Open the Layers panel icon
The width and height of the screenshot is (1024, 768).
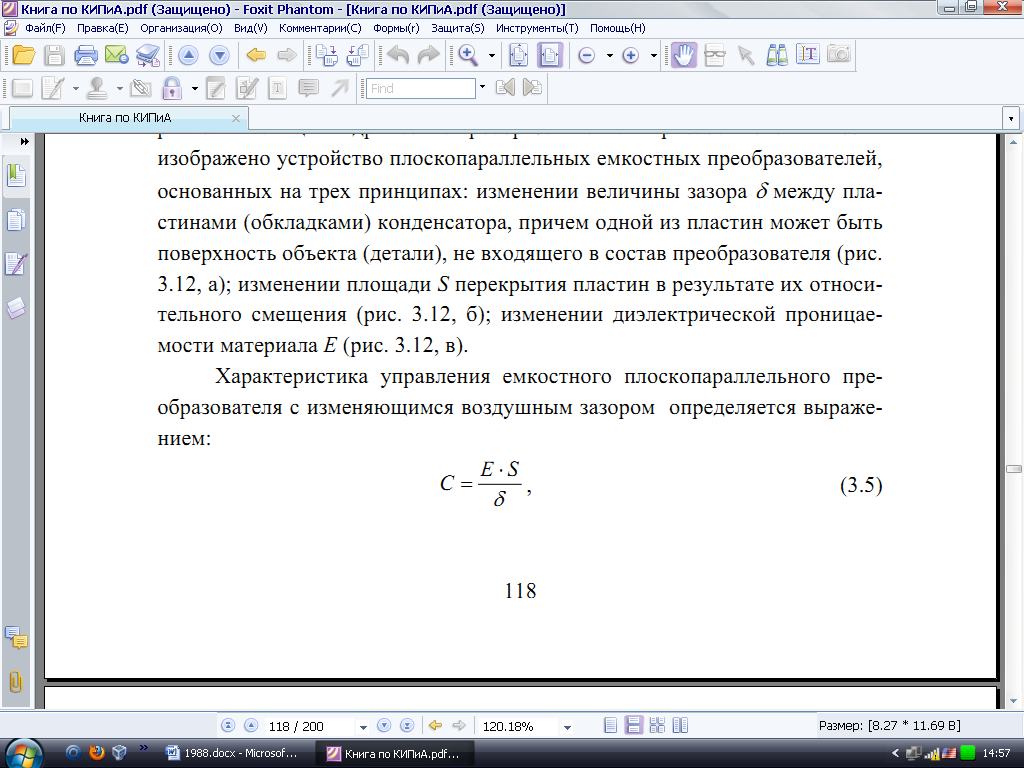point(16,308)
